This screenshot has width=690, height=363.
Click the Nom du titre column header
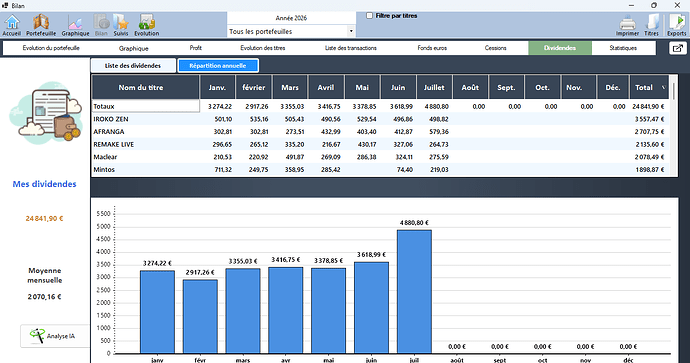145,88
